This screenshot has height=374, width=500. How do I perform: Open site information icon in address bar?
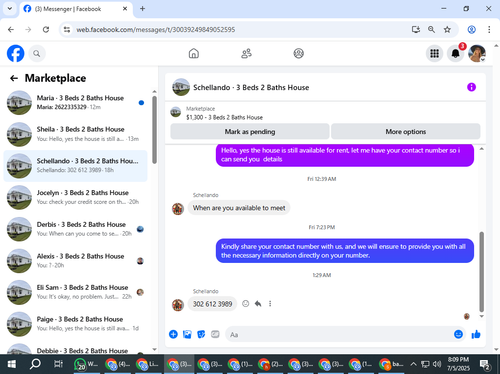(x=67, y=30)
